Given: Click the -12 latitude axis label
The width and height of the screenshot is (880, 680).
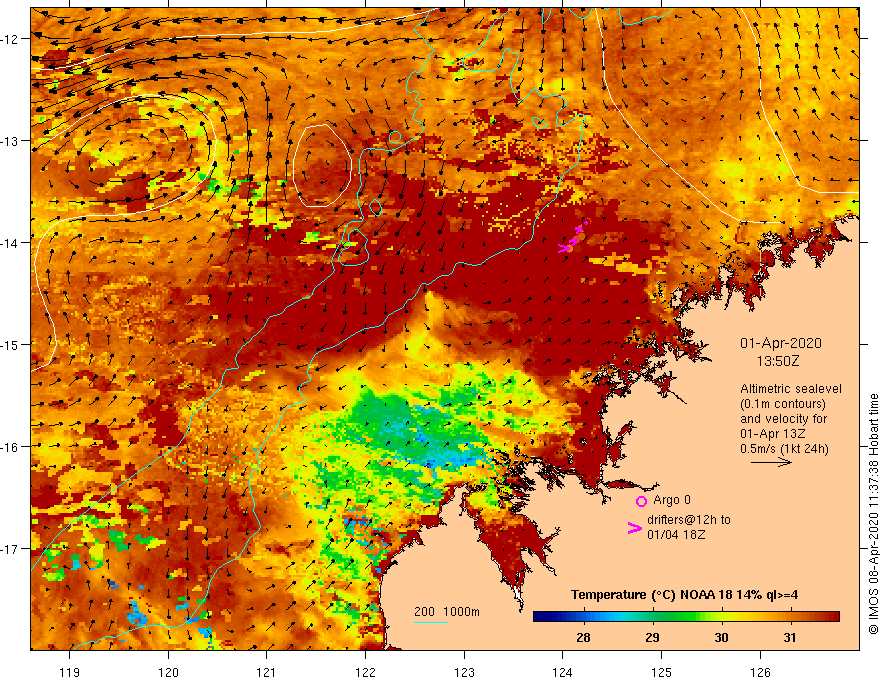Looking at the screenshot, I should click(x=12, y=39).
